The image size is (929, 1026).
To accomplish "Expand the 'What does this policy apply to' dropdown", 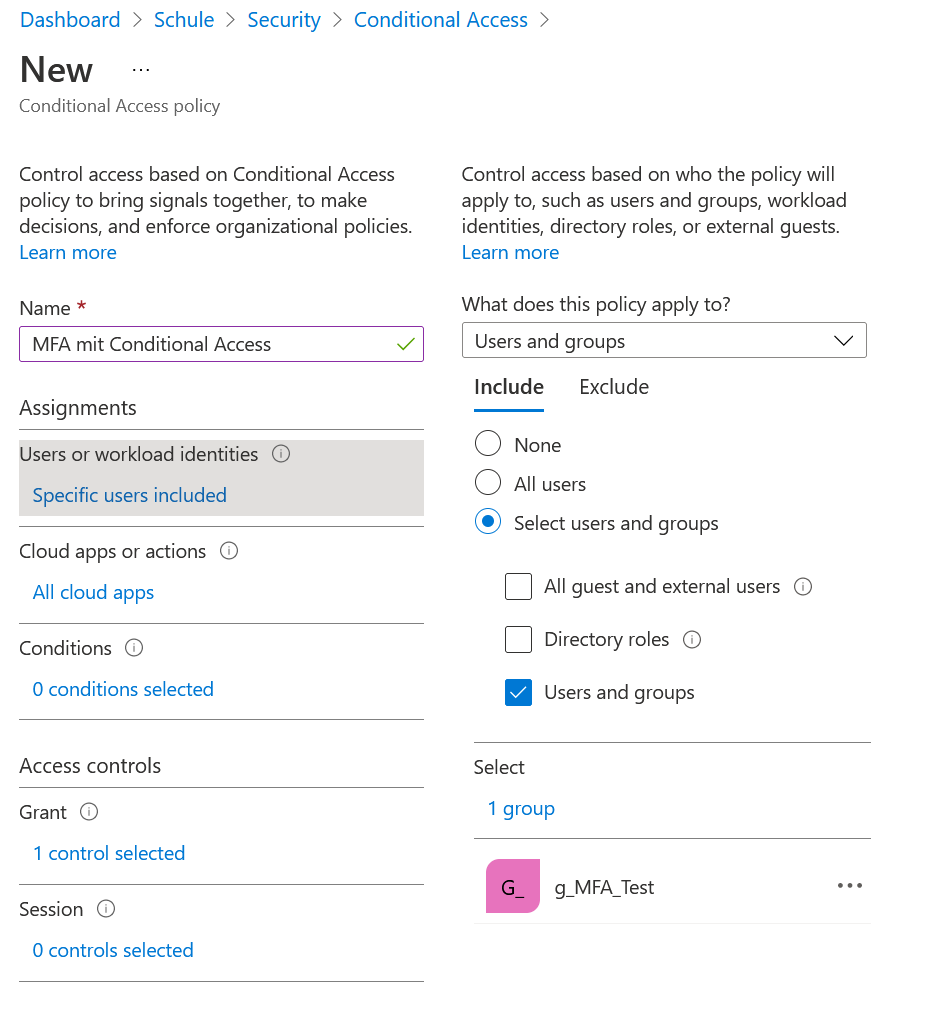I will pos(664,341).
